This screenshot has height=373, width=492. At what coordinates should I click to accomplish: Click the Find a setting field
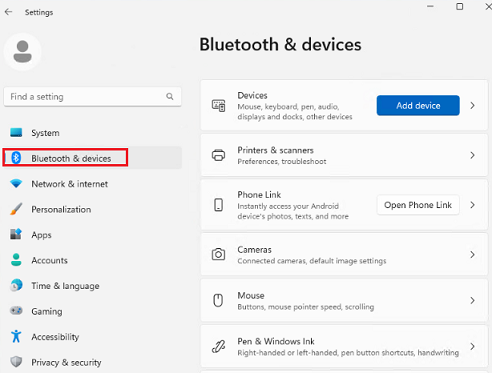click(x=92, y=97)
